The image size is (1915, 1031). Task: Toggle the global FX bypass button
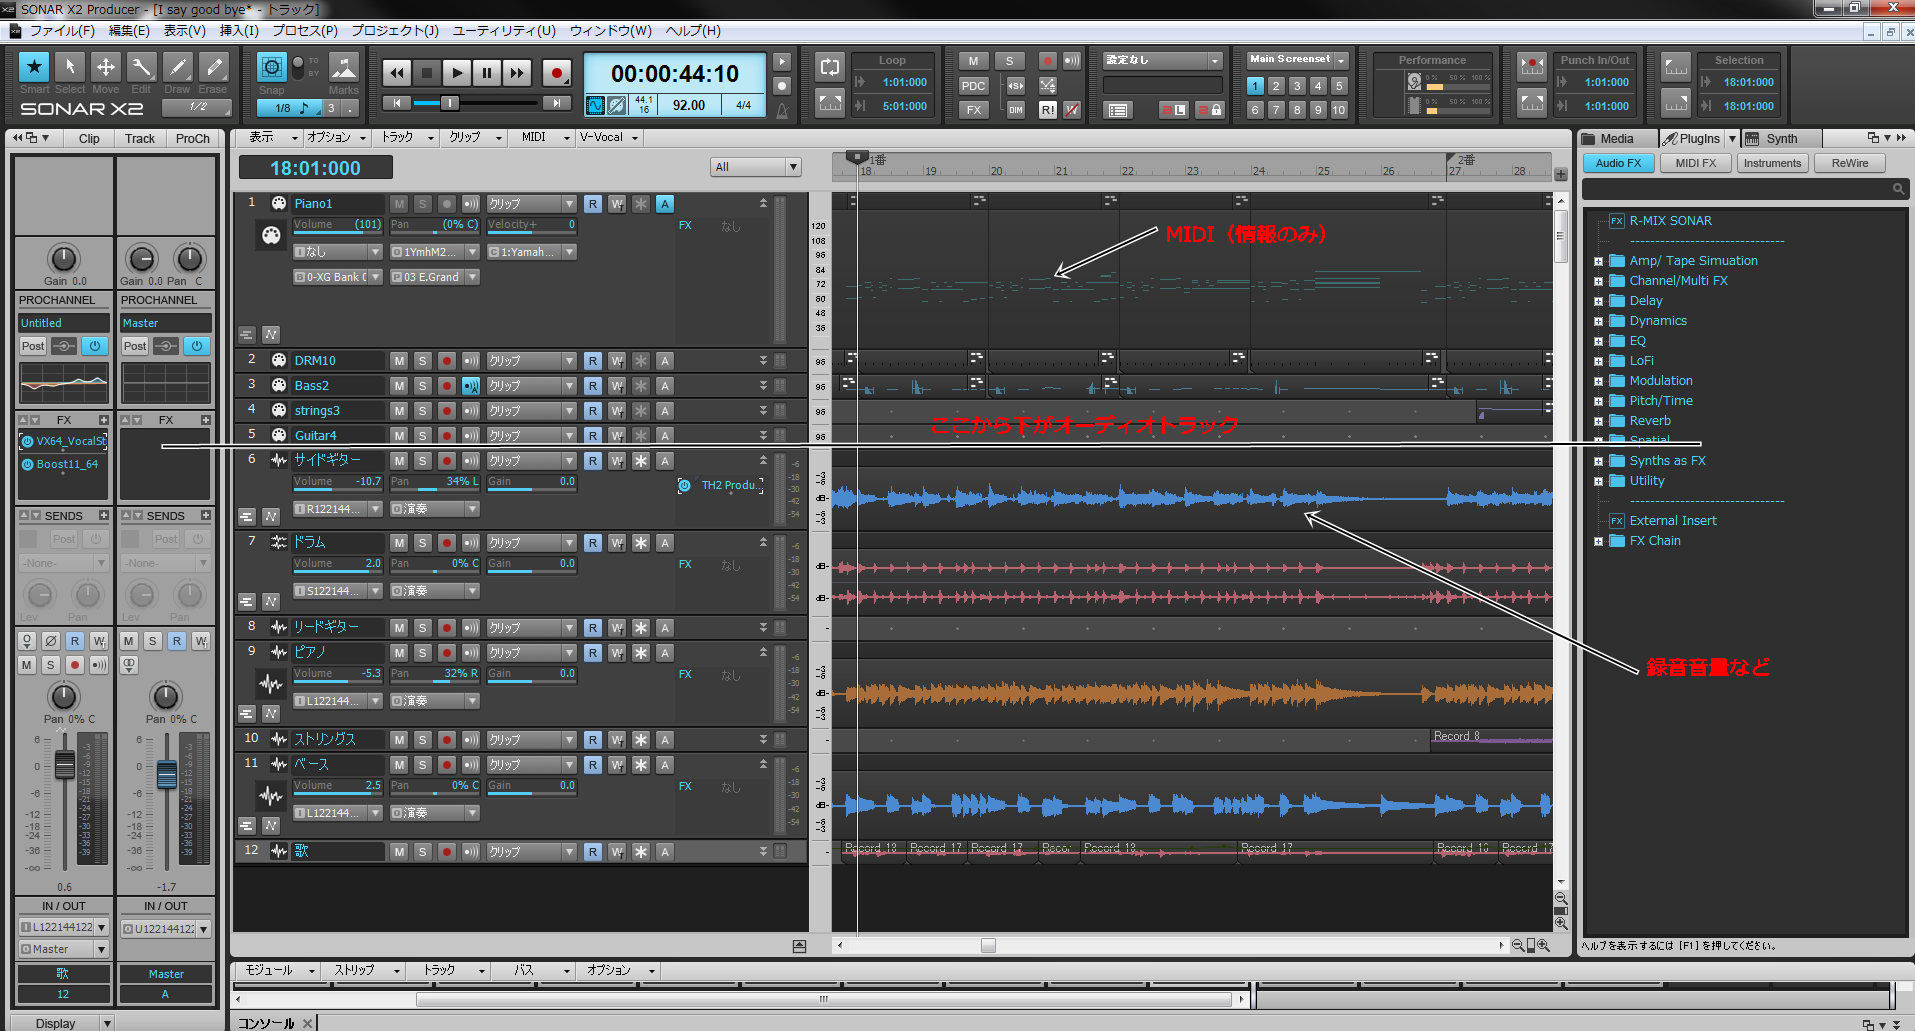pyautogui.click(x=973, y=110)
